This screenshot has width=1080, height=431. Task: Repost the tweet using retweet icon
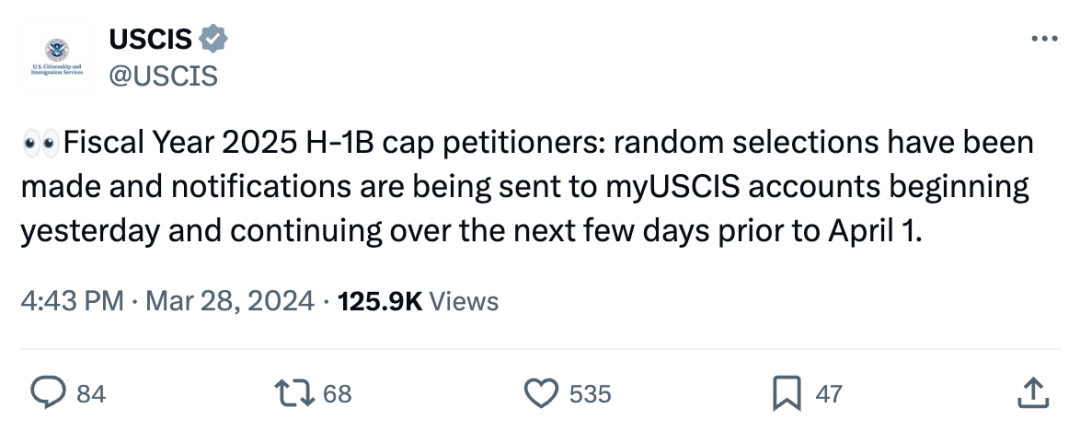(x=294, y=394)
